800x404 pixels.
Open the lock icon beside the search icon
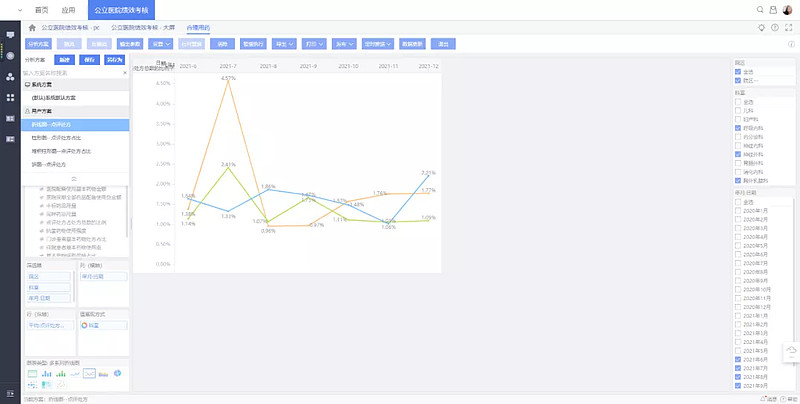[773, 10]
